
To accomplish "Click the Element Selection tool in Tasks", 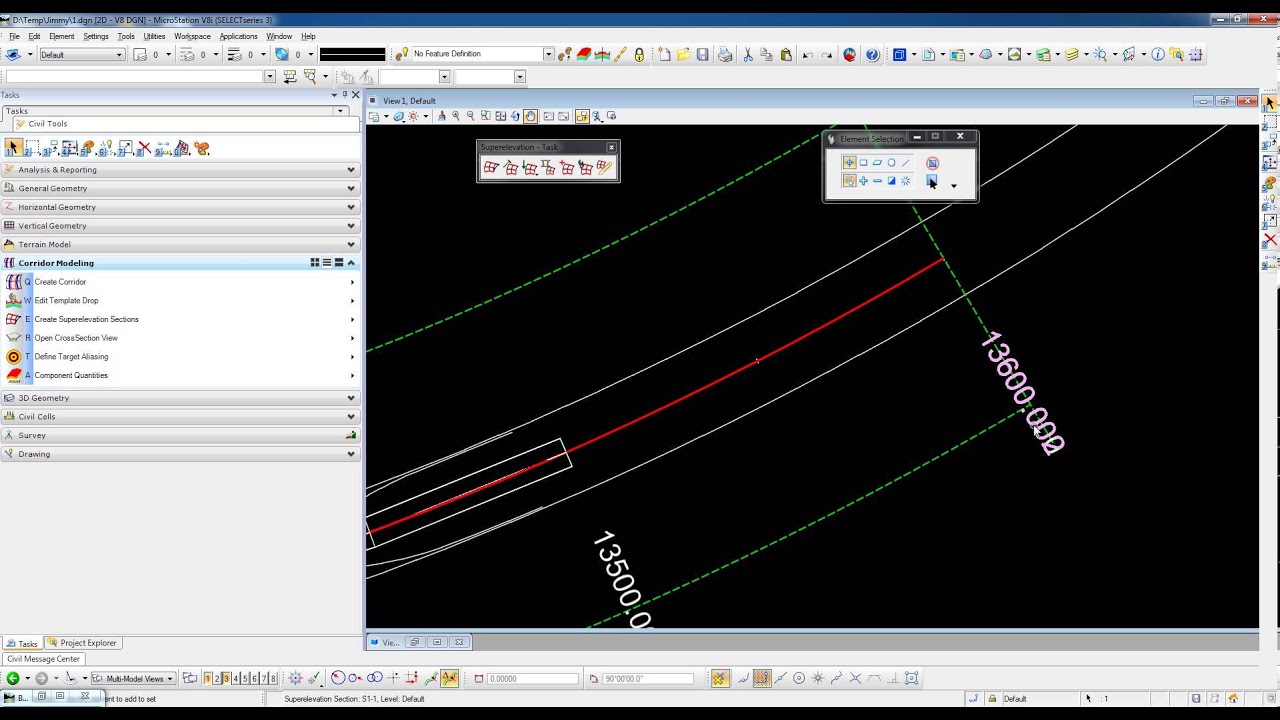I will pyautogui.click(x=13, y=148).
